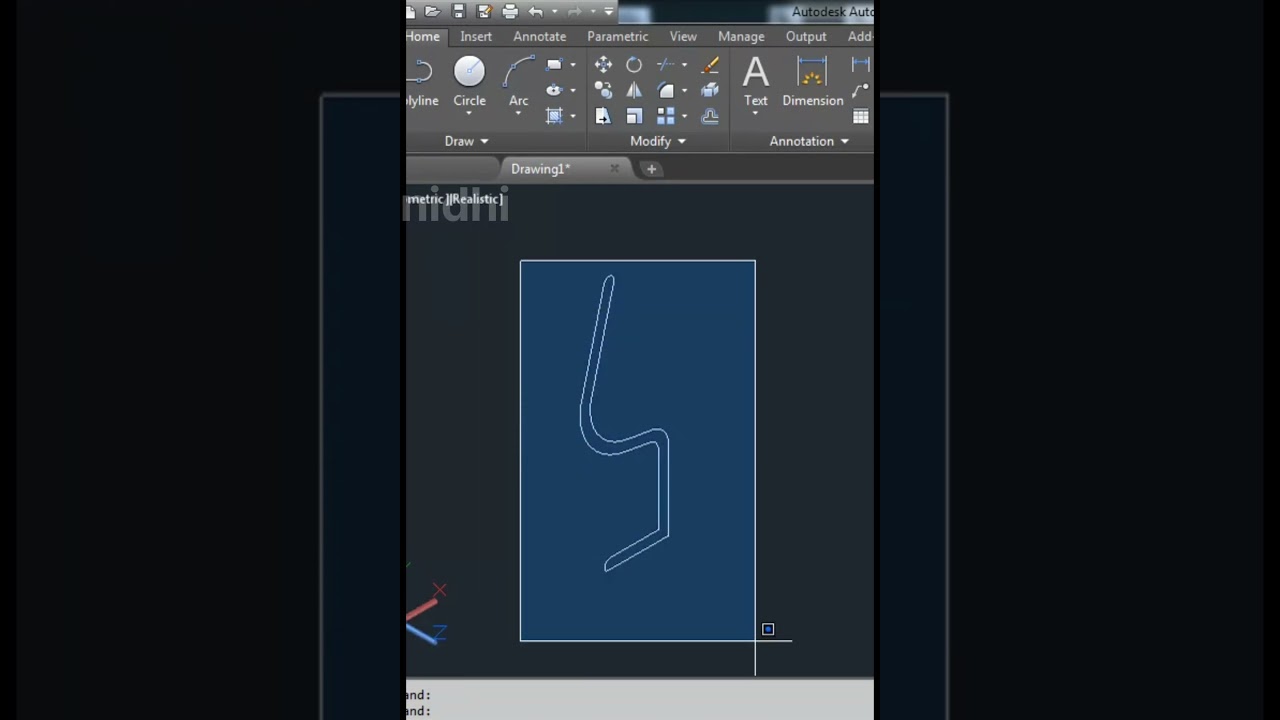Open the Ellipse tool dropdown arrow

(x=572, y=90)
